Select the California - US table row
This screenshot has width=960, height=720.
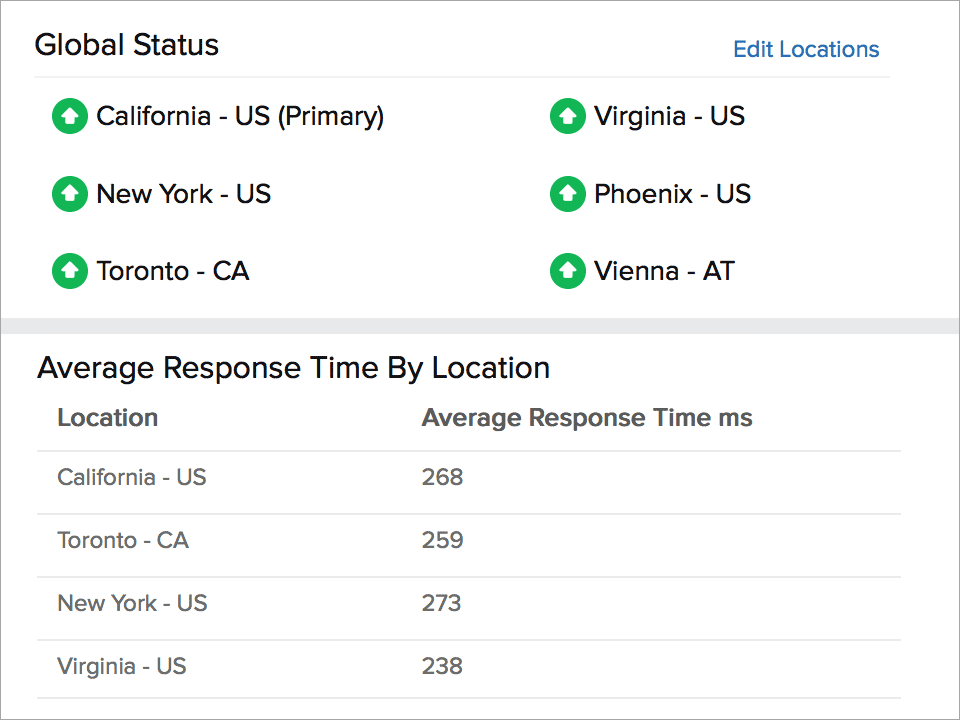click(x=131, y=477)
